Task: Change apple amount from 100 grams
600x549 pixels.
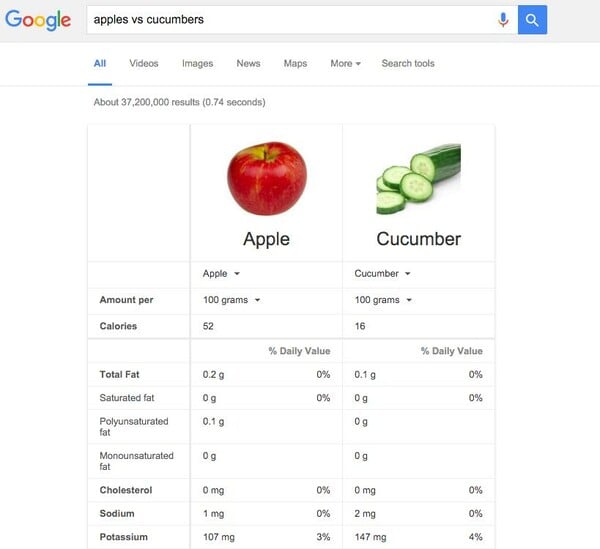Action: coord(232,300)
